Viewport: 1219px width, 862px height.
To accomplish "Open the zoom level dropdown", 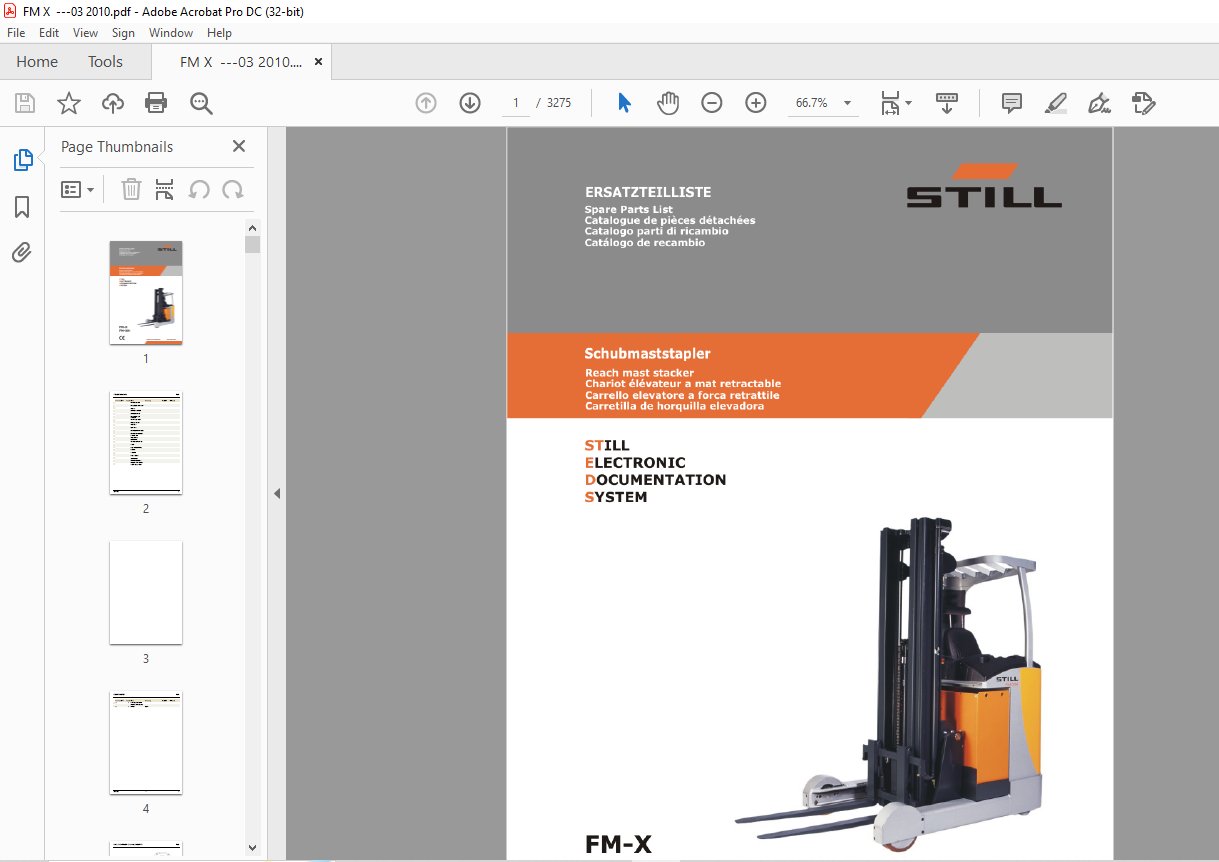I will pyautogui.click(x=848, y=103).
